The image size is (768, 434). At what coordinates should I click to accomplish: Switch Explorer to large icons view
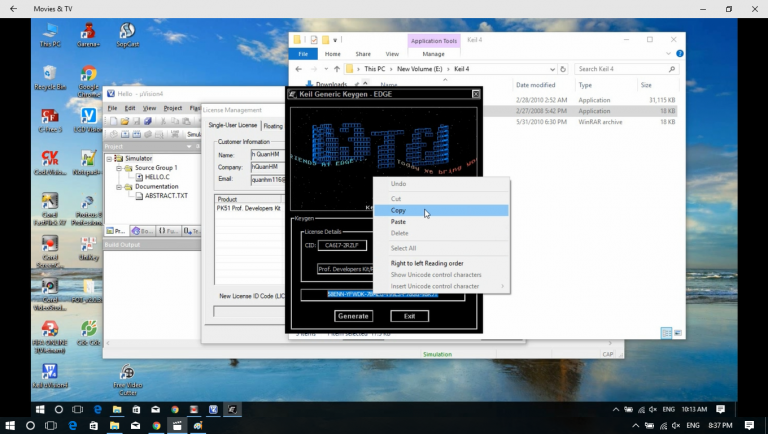[677, 333]
